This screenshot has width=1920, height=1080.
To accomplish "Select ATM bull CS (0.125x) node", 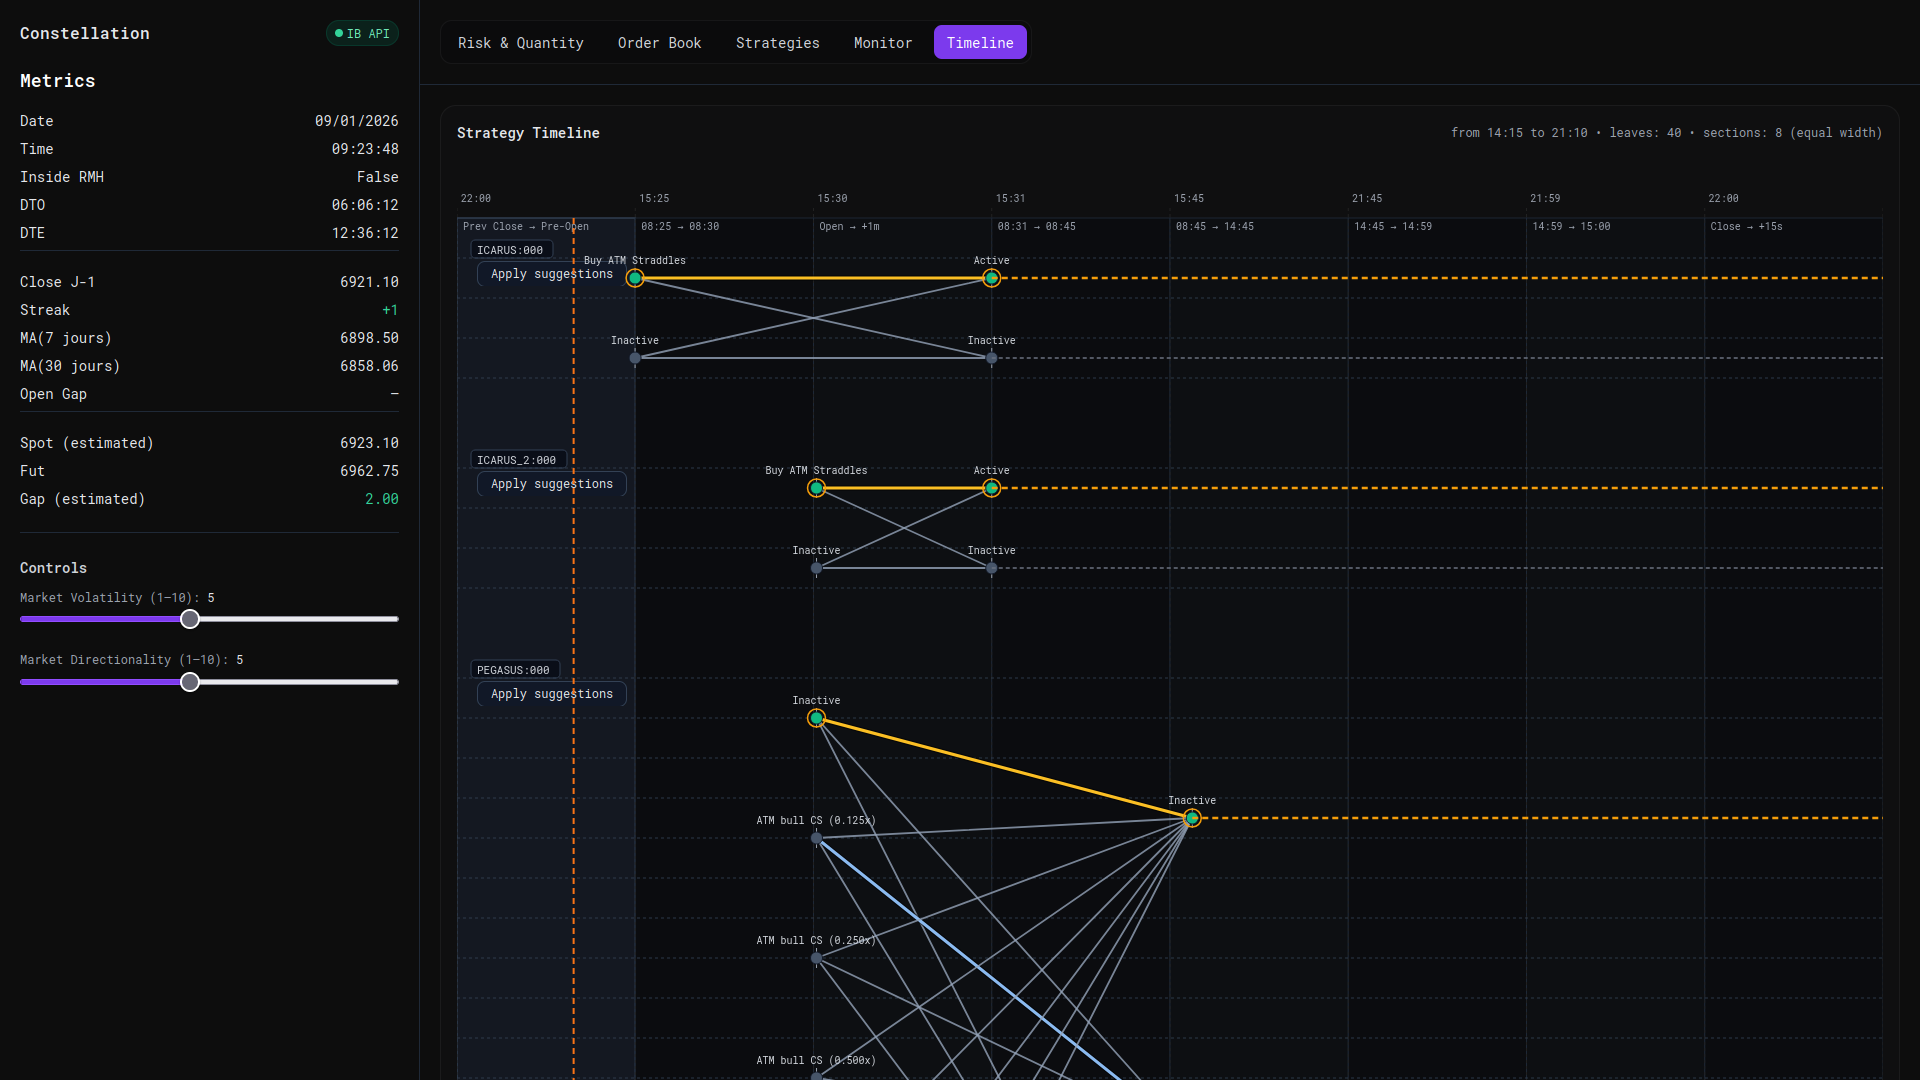I will (816, 838).
